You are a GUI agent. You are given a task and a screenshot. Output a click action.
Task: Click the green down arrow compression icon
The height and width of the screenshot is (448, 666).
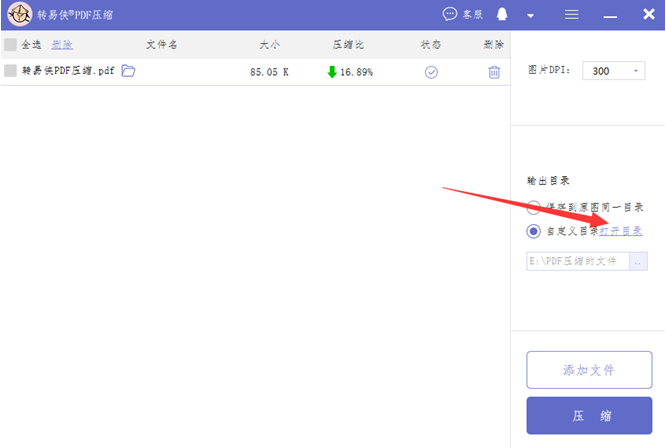pos(332,72)
